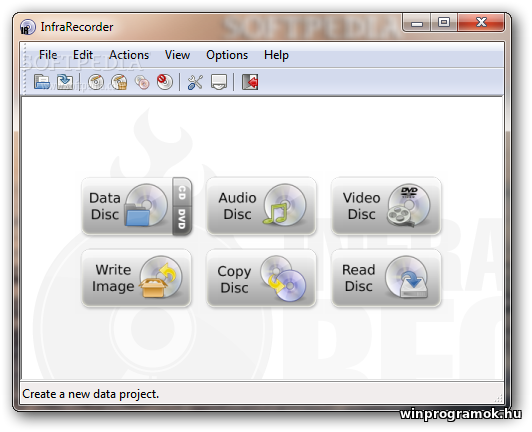Choose DVD on the Data Disc button
This screenshot has width=532, height=432.
[x=182, y=221]
